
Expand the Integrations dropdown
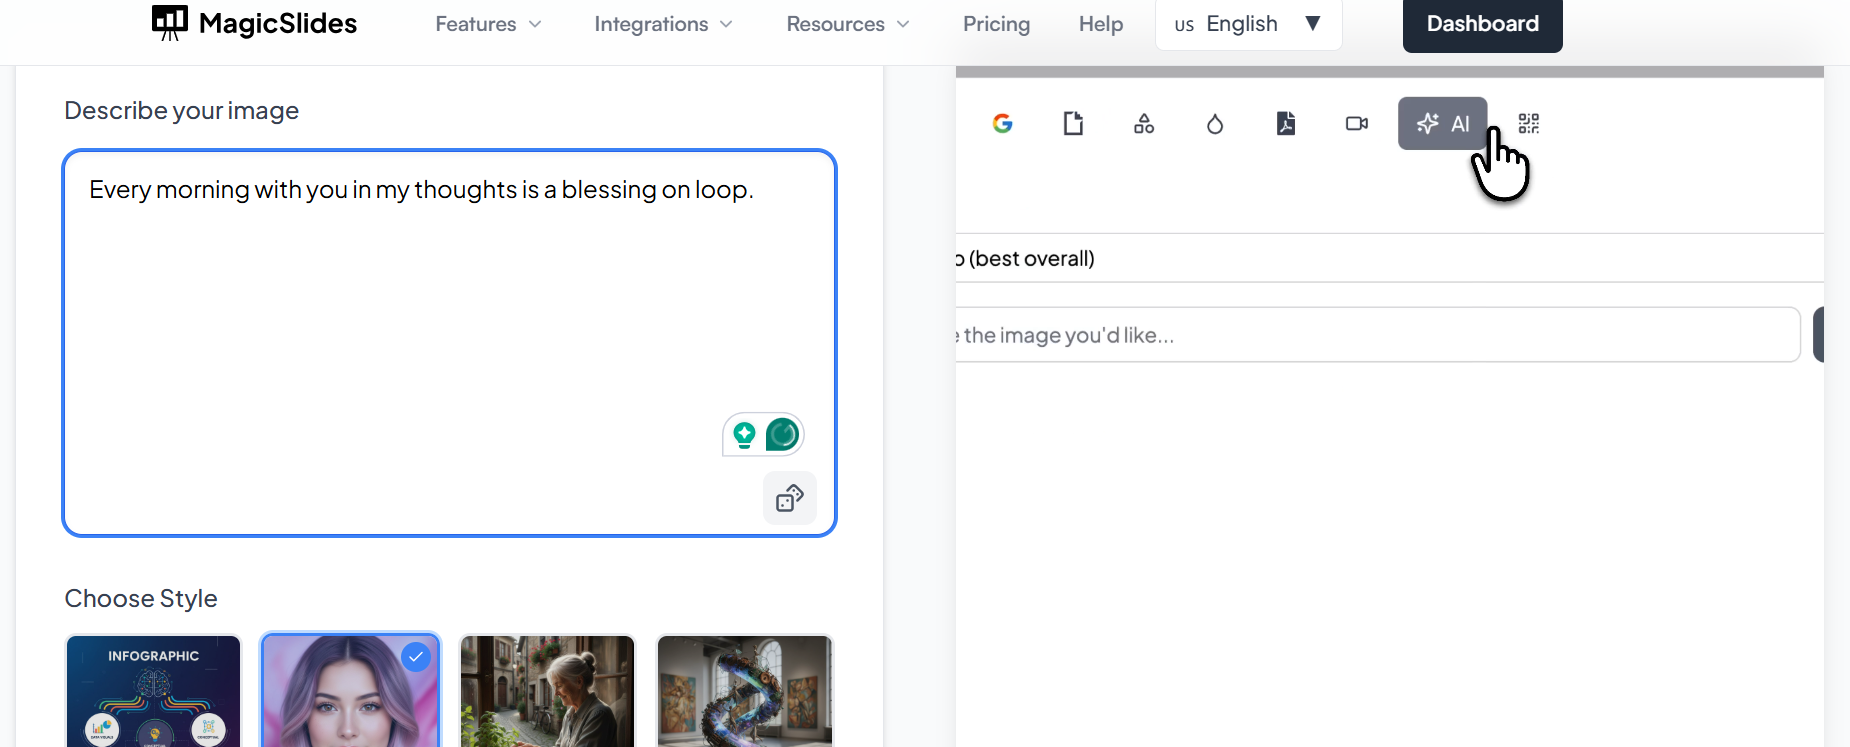(663, 24)
